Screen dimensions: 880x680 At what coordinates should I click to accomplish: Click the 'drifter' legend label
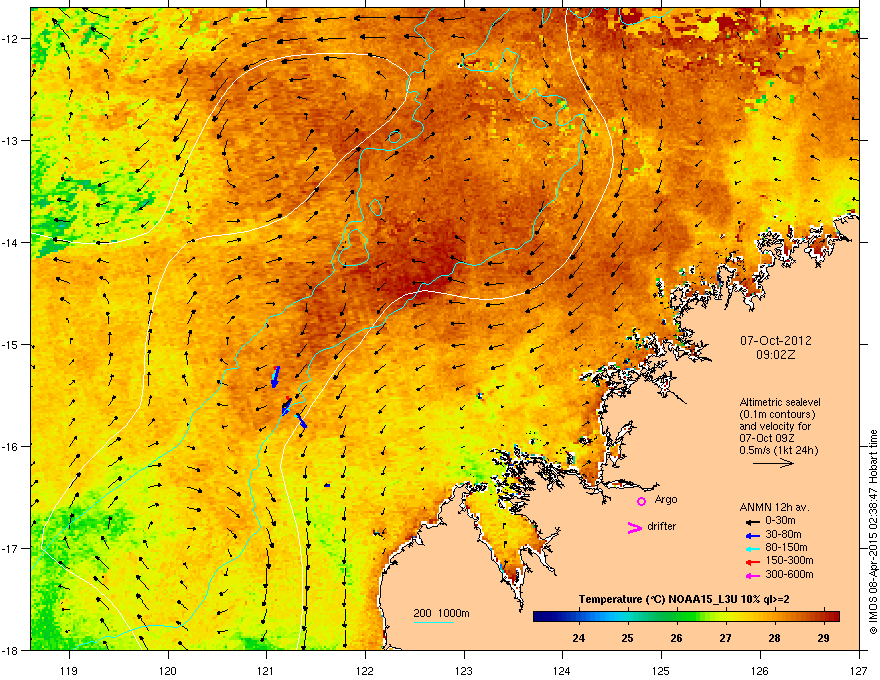tap(662, 526)
